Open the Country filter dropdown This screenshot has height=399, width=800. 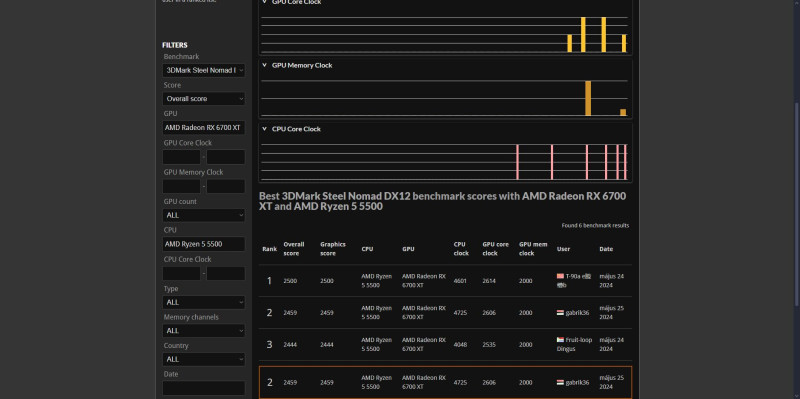204,359
